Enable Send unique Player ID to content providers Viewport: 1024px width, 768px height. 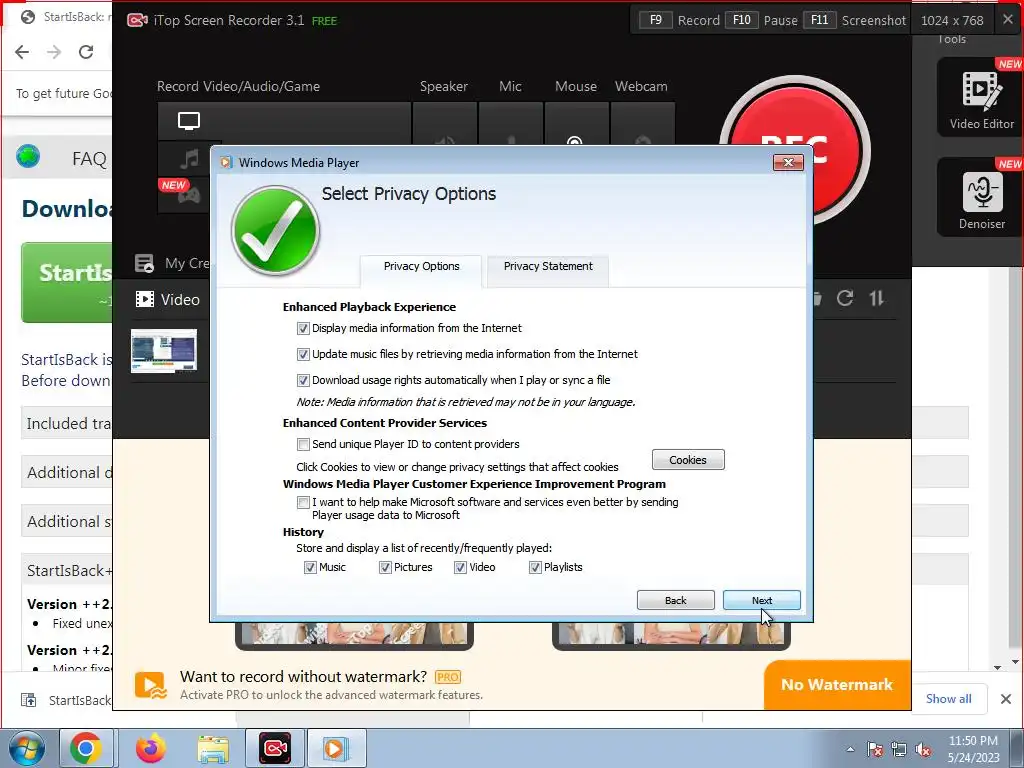(303, 445)
